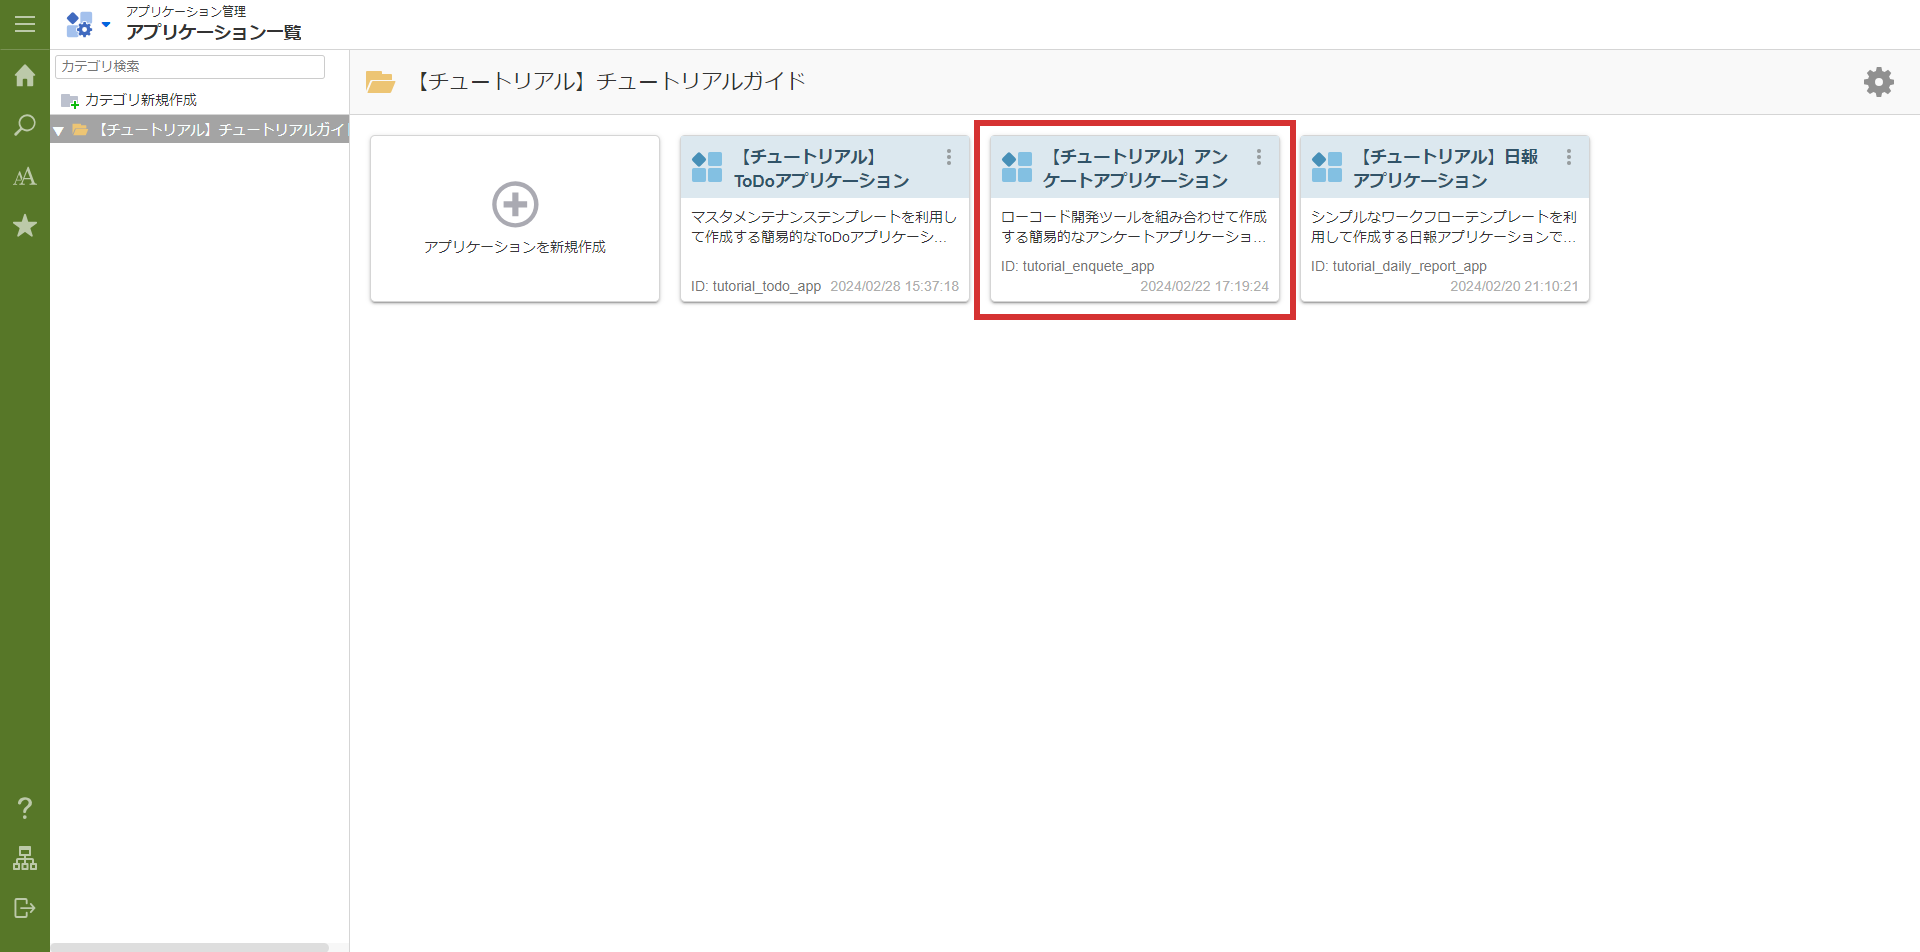The image size is (1920, 952).
Task: Click the sitemap icon near the bottom
Action: click(x=25, y=858)
